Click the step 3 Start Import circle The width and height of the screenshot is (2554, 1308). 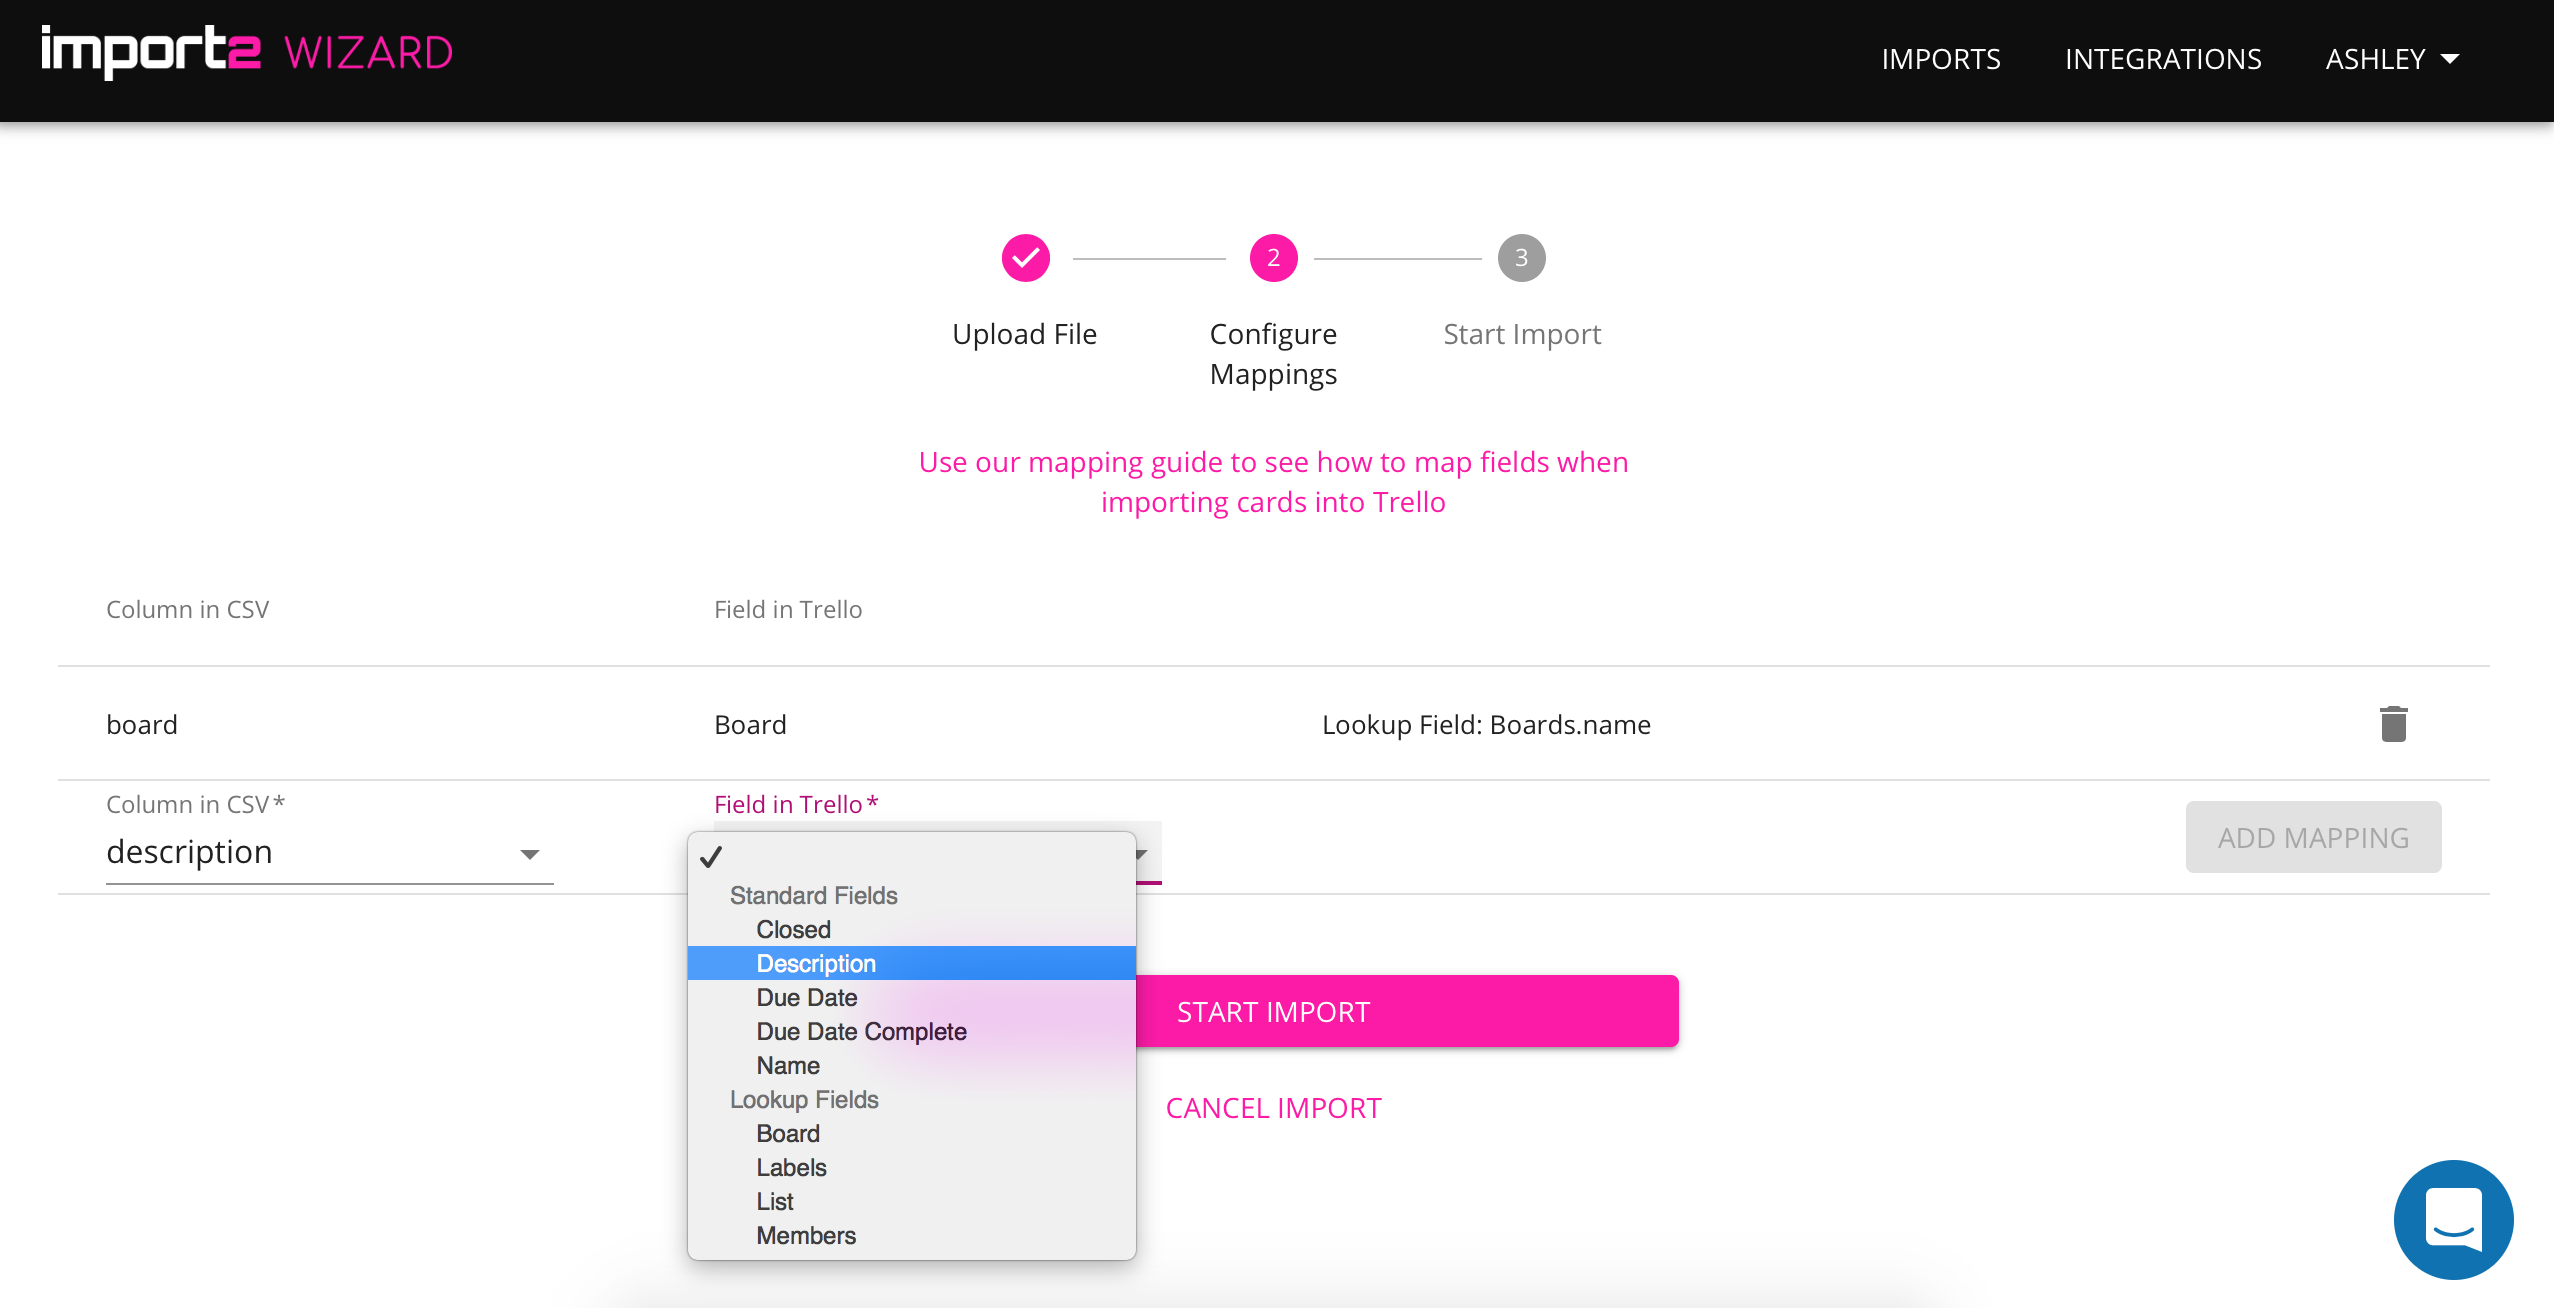[1521, 258]
